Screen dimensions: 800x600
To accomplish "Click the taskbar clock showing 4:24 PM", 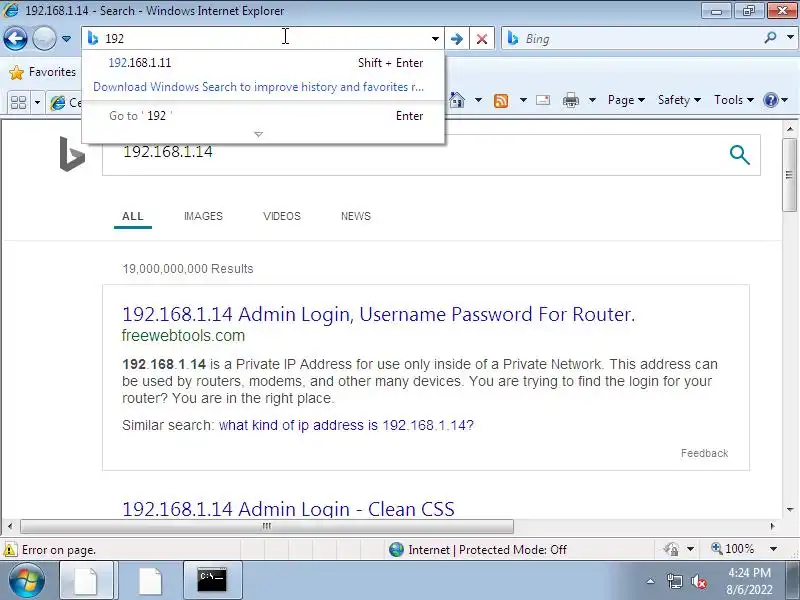I will tap(749, 581).
